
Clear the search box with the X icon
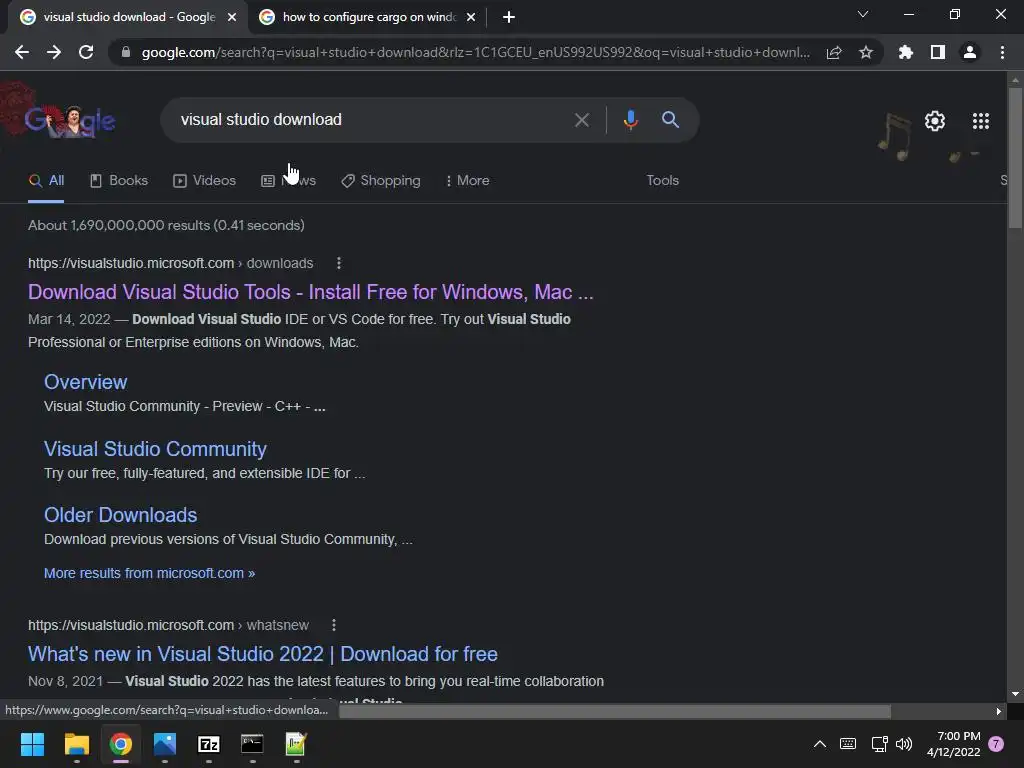click(581, 120)
